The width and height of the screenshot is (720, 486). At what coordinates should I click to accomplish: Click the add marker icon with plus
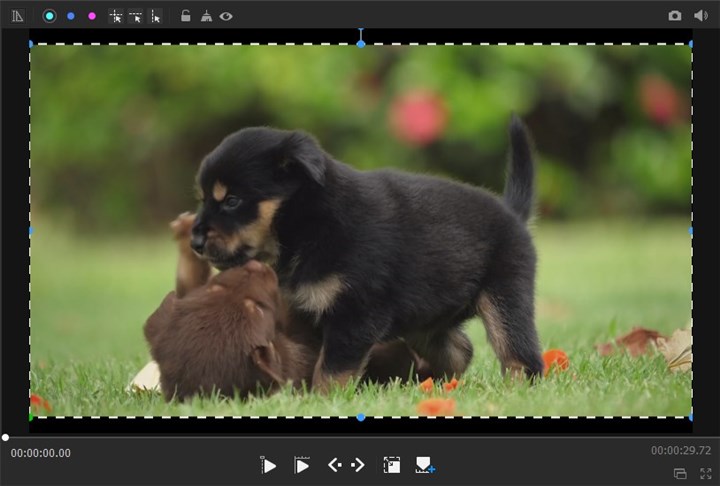pos(425,465)
